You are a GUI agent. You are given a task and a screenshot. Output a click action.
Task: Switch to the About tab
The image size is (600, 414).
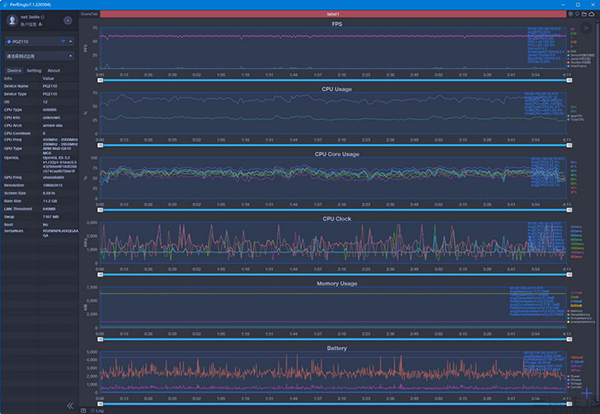[54, 71]
